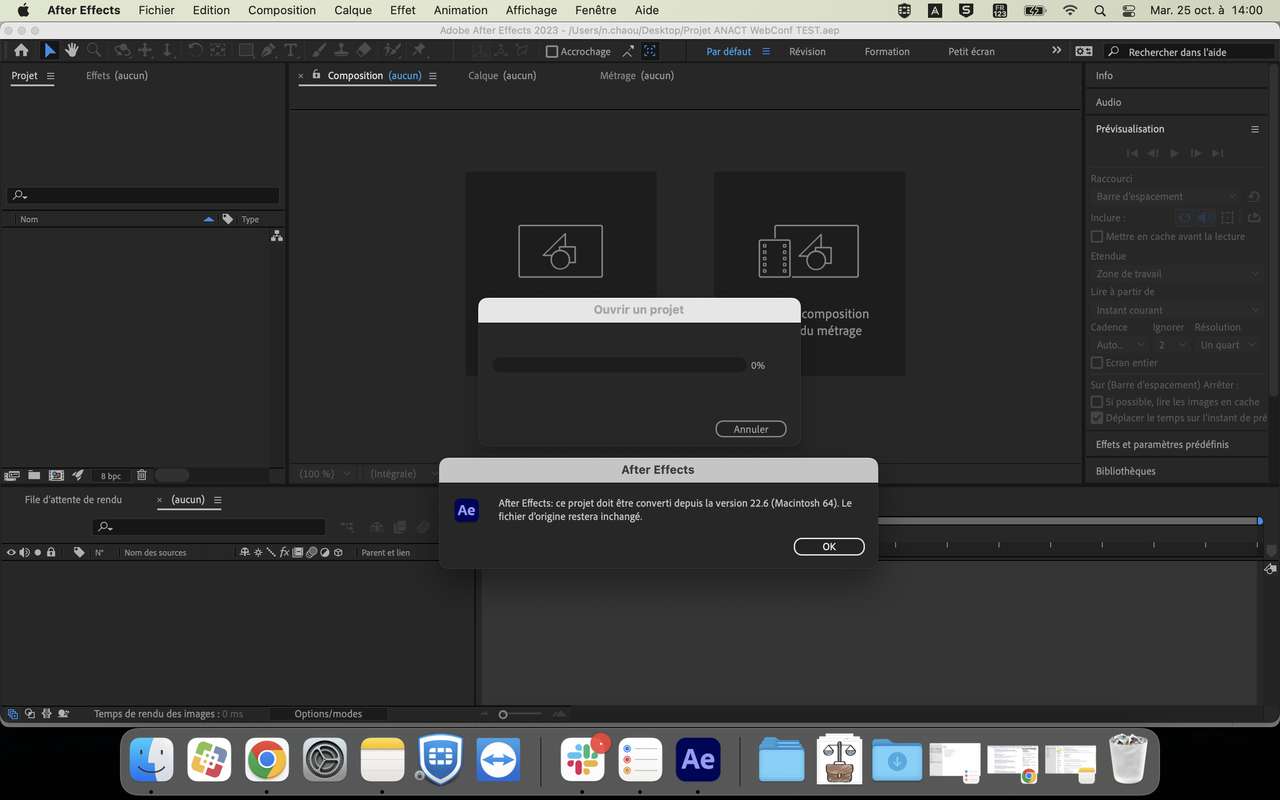Open the (Intégrale) resolution dropdown
Screen dimensions: 1280x800
[x=402, y=474]
